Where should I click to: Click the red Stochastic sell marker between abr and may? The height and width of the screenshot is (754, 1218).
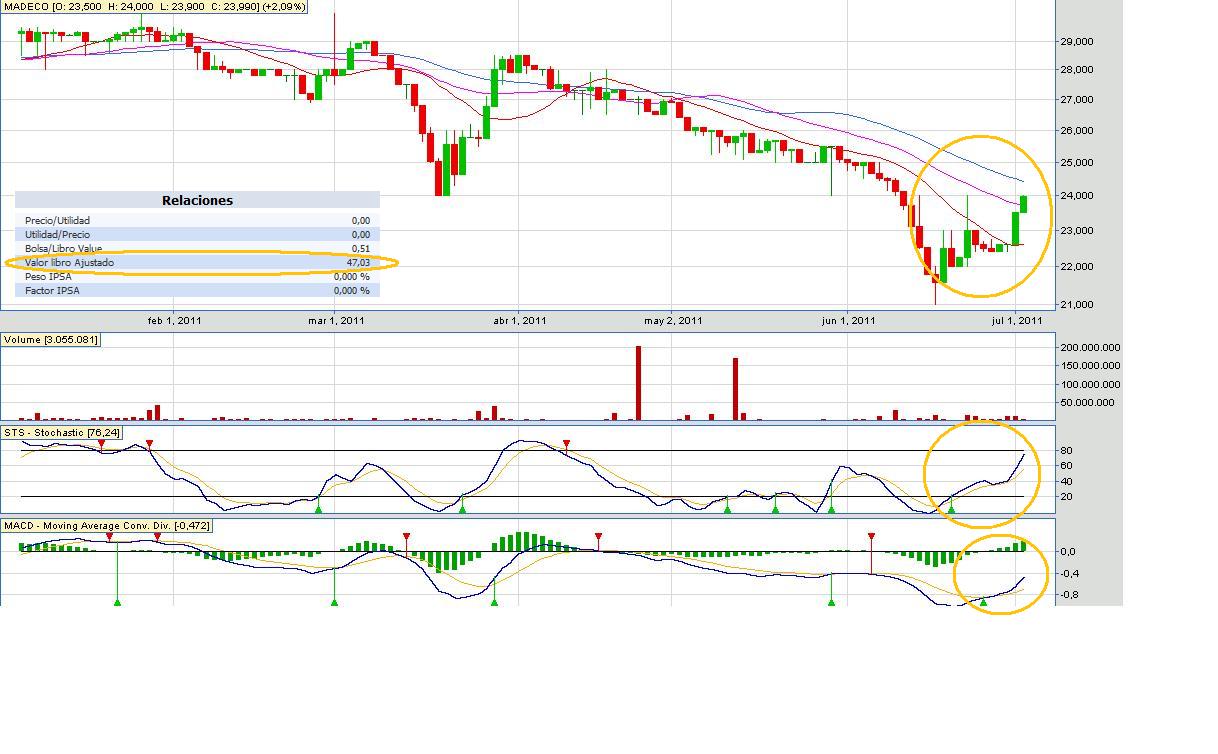567,443
